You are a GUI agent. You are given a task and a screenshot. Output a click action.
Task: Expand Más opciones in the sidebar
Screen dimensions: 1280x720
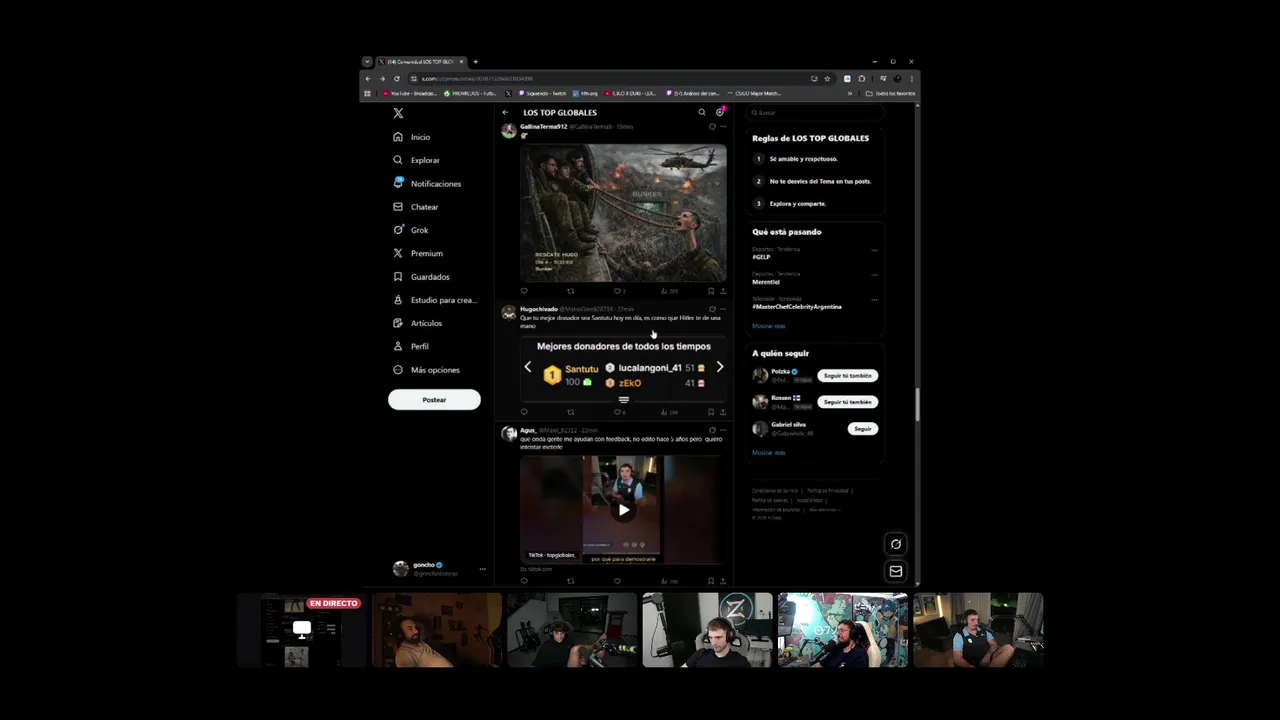coord(426,370)
